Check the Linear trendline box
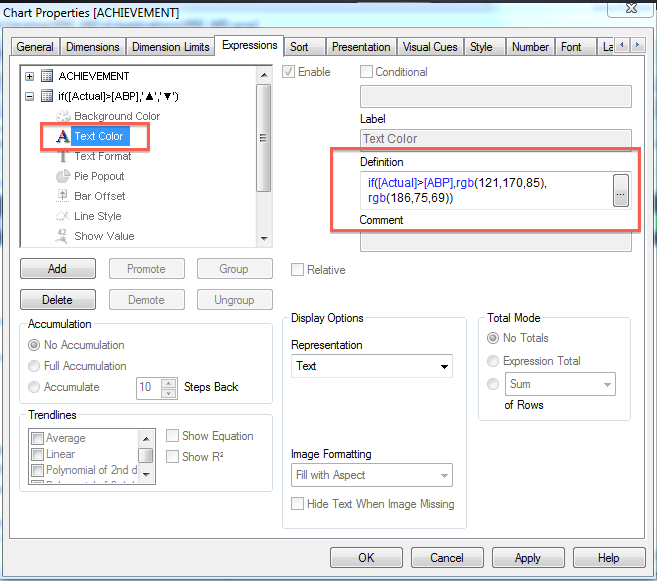Screen dimensions: 657x581 click(x=38, y=454)
